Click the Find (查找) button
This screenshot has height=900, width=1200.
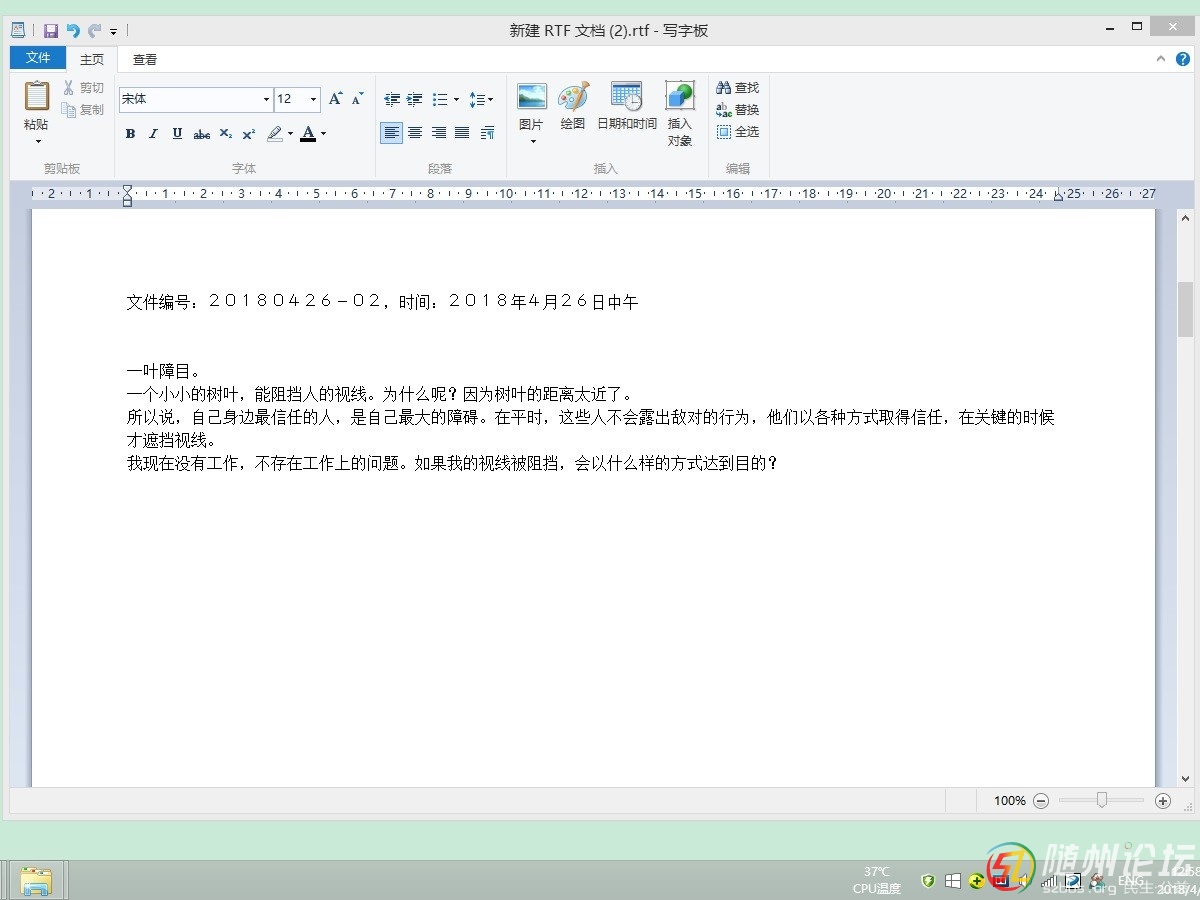pos(738,88)
